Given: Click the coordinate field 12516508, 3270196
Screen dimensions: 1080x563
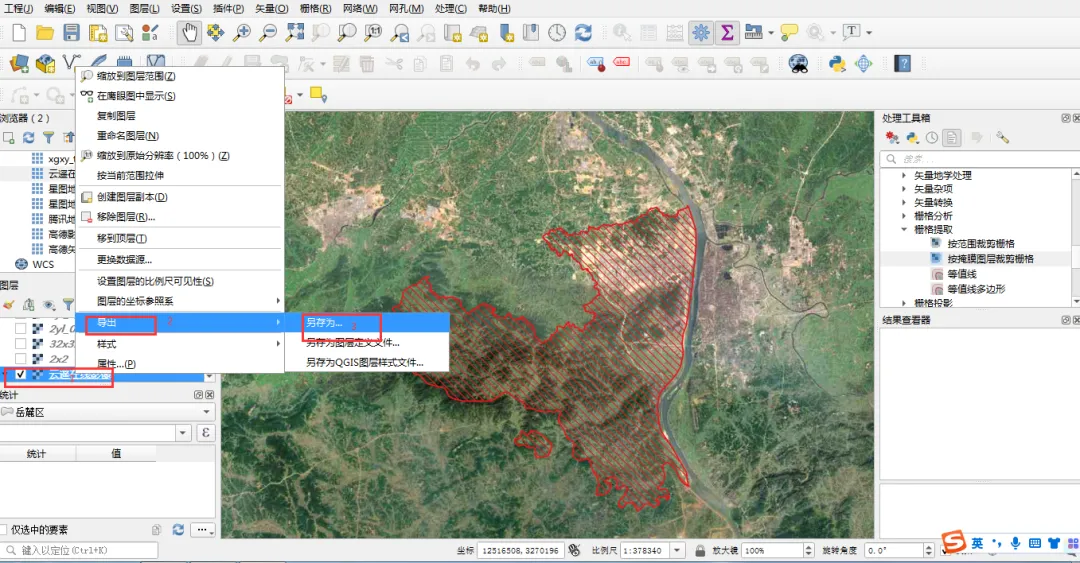Looking at the screenshot, I should click(x=521, y=550).
